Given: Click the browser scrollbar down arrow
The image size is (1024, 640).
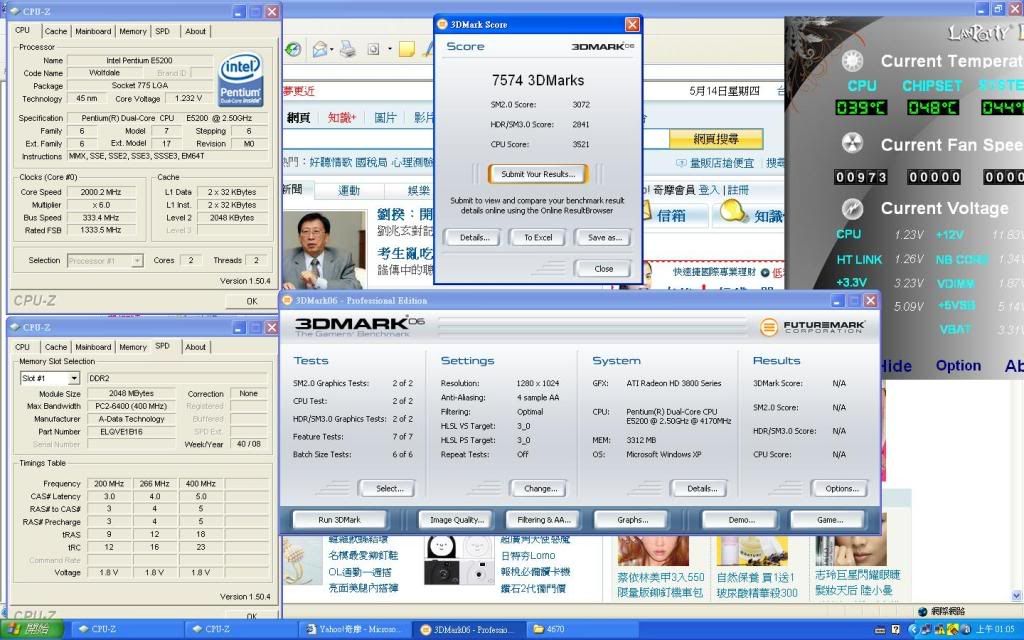Looking at the screenshot, I should click(x=1016, y=596).
